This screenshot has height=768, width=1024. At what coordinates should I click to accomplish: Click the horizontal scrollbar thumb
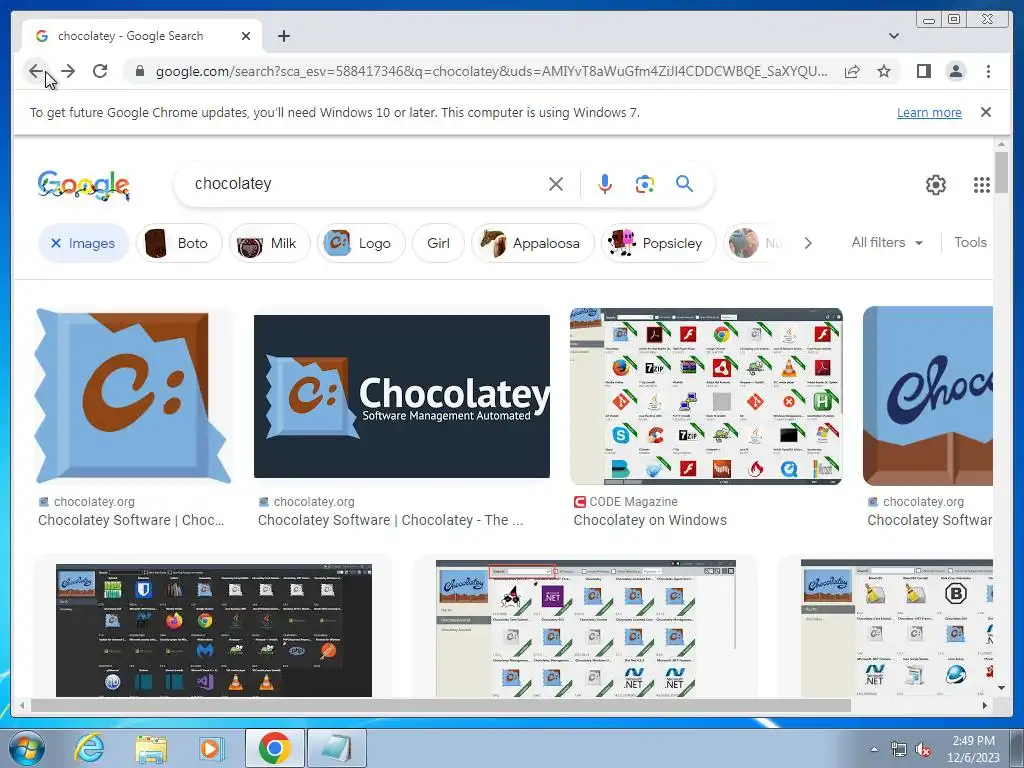pos(441,705)
